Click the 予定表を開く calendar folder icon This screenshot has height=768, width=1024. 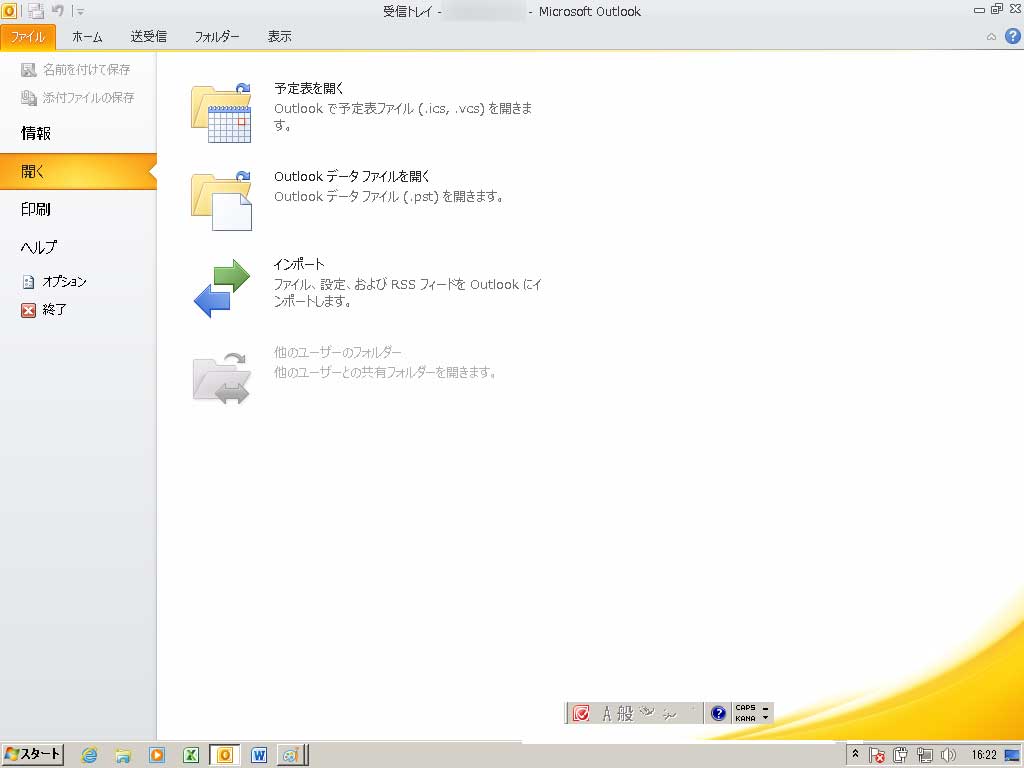(x=220, y=113)
